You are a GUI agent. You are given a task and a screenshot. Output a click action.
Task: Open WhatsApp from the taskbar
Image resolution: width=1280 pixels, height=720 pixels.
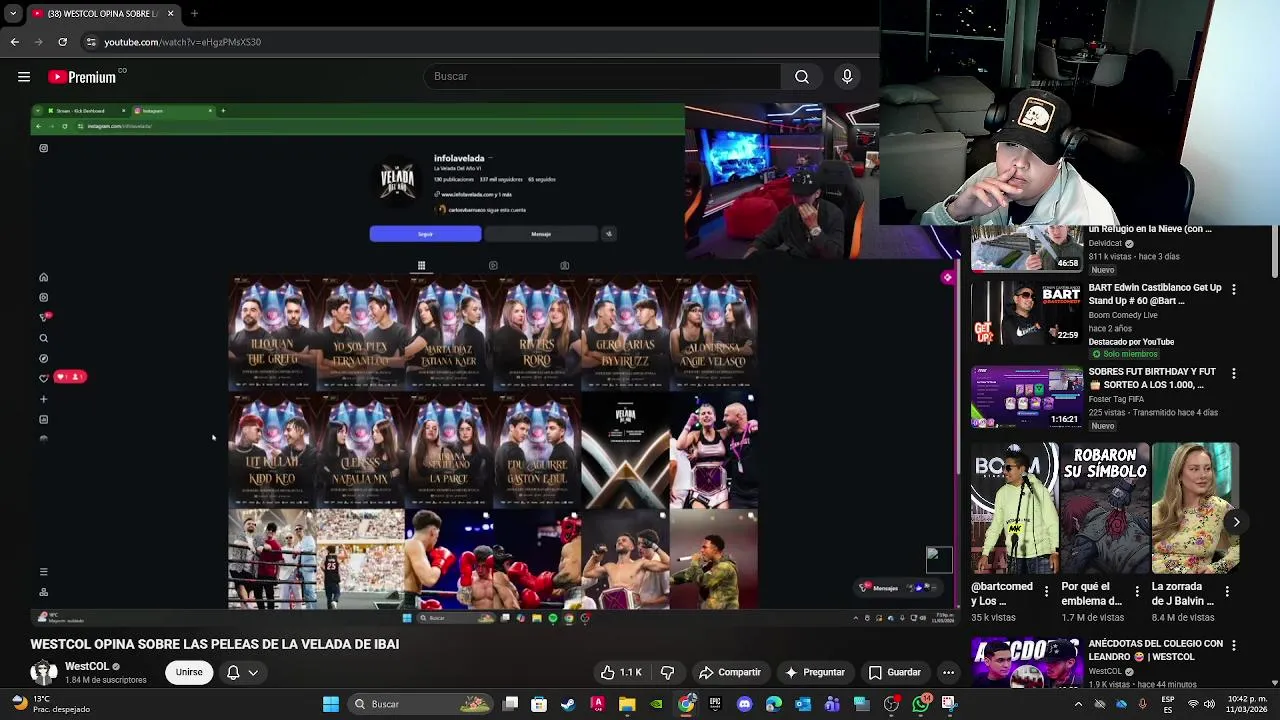tap(921, 704)
